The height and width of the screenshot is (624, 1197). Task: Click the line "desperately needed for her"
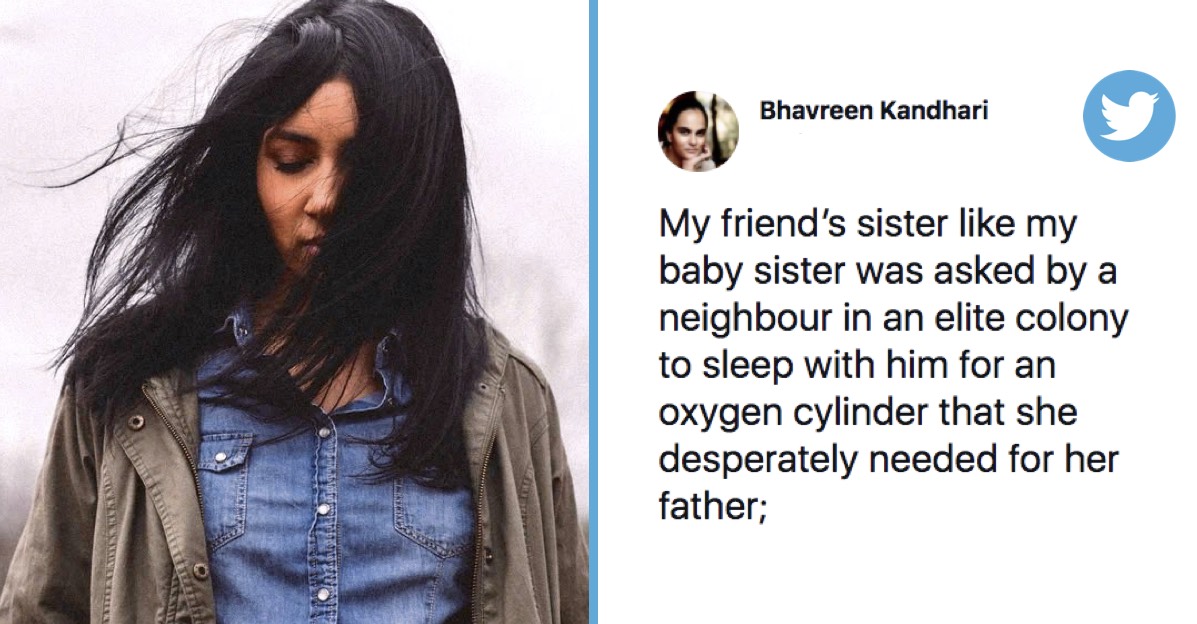click(x=889, y=460)
